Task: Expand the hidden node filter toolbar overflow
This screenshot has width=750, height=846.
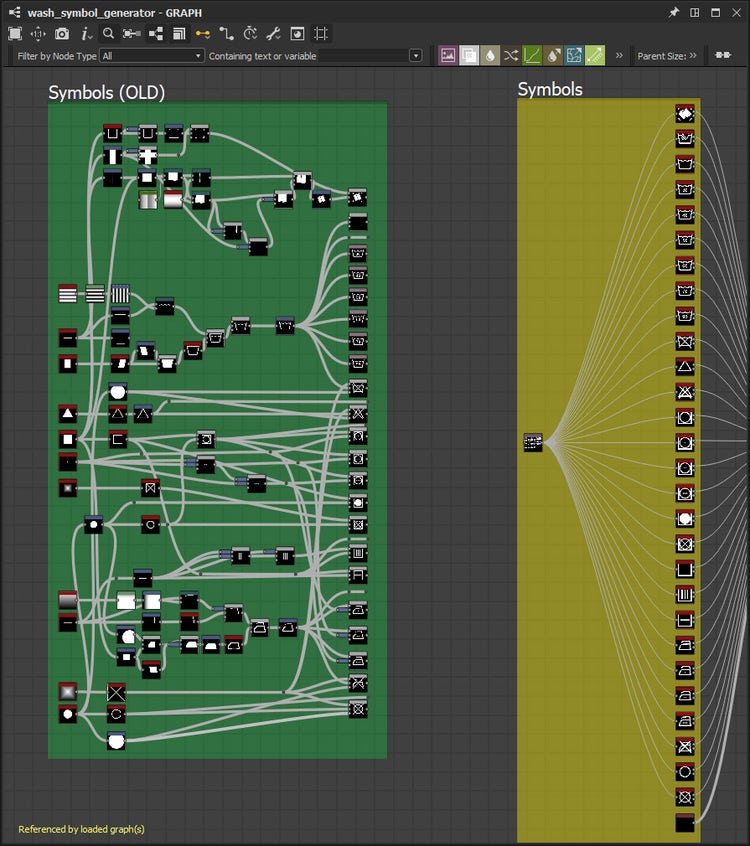Action: (x=619, y=56)
